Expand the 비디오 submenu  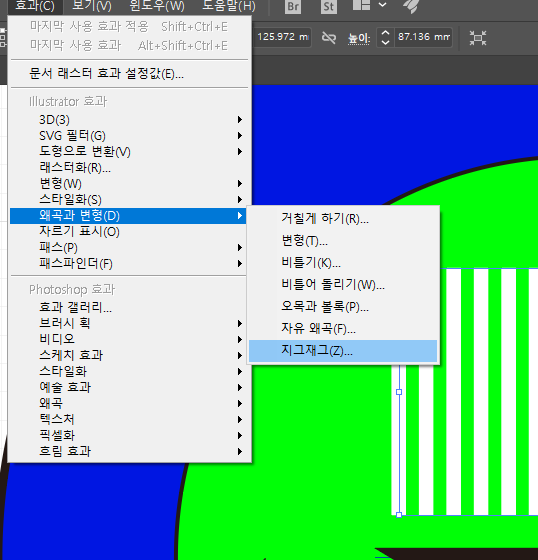point(129,339)
